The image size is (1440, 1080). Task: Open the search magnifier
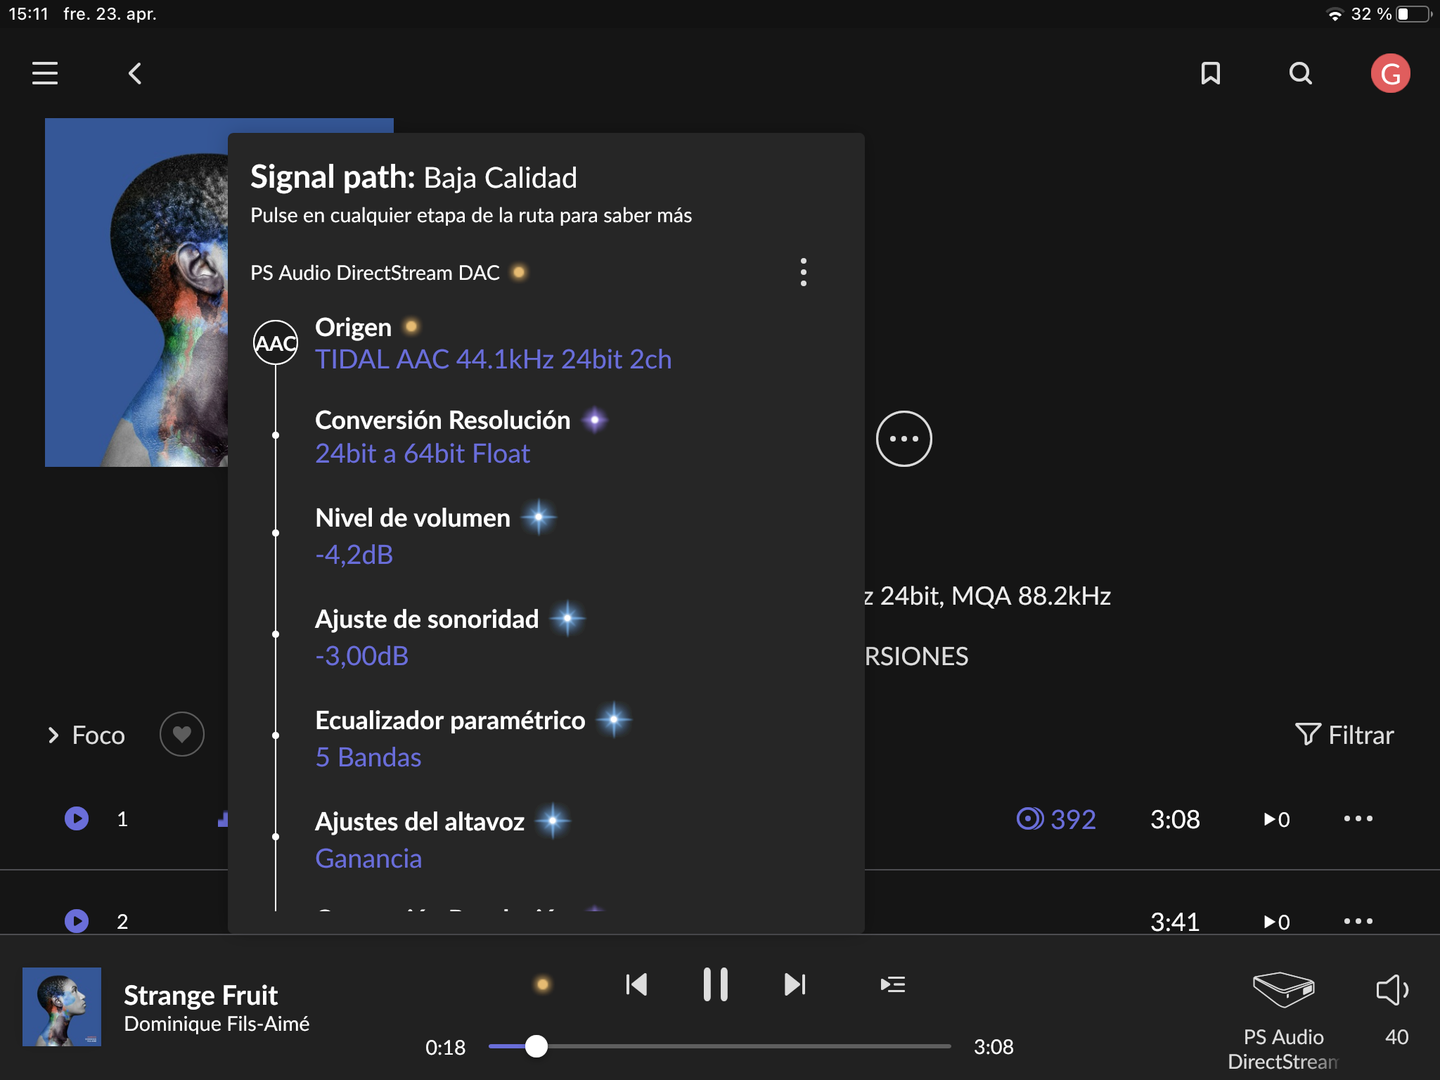[x=1300, y=73]
